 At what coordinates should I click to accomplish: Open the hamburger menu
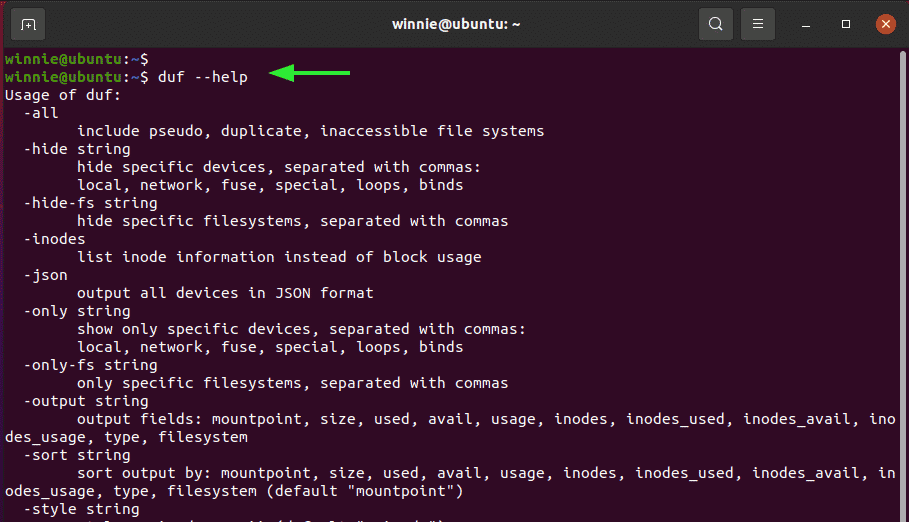point(758,24)
